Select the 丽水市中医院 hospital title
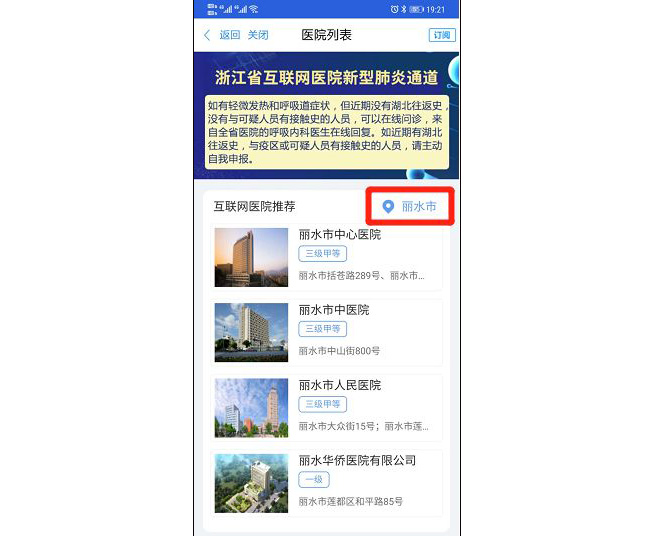Screen dimensions: 654x536 pyautogui.click(x=333, y=310)
